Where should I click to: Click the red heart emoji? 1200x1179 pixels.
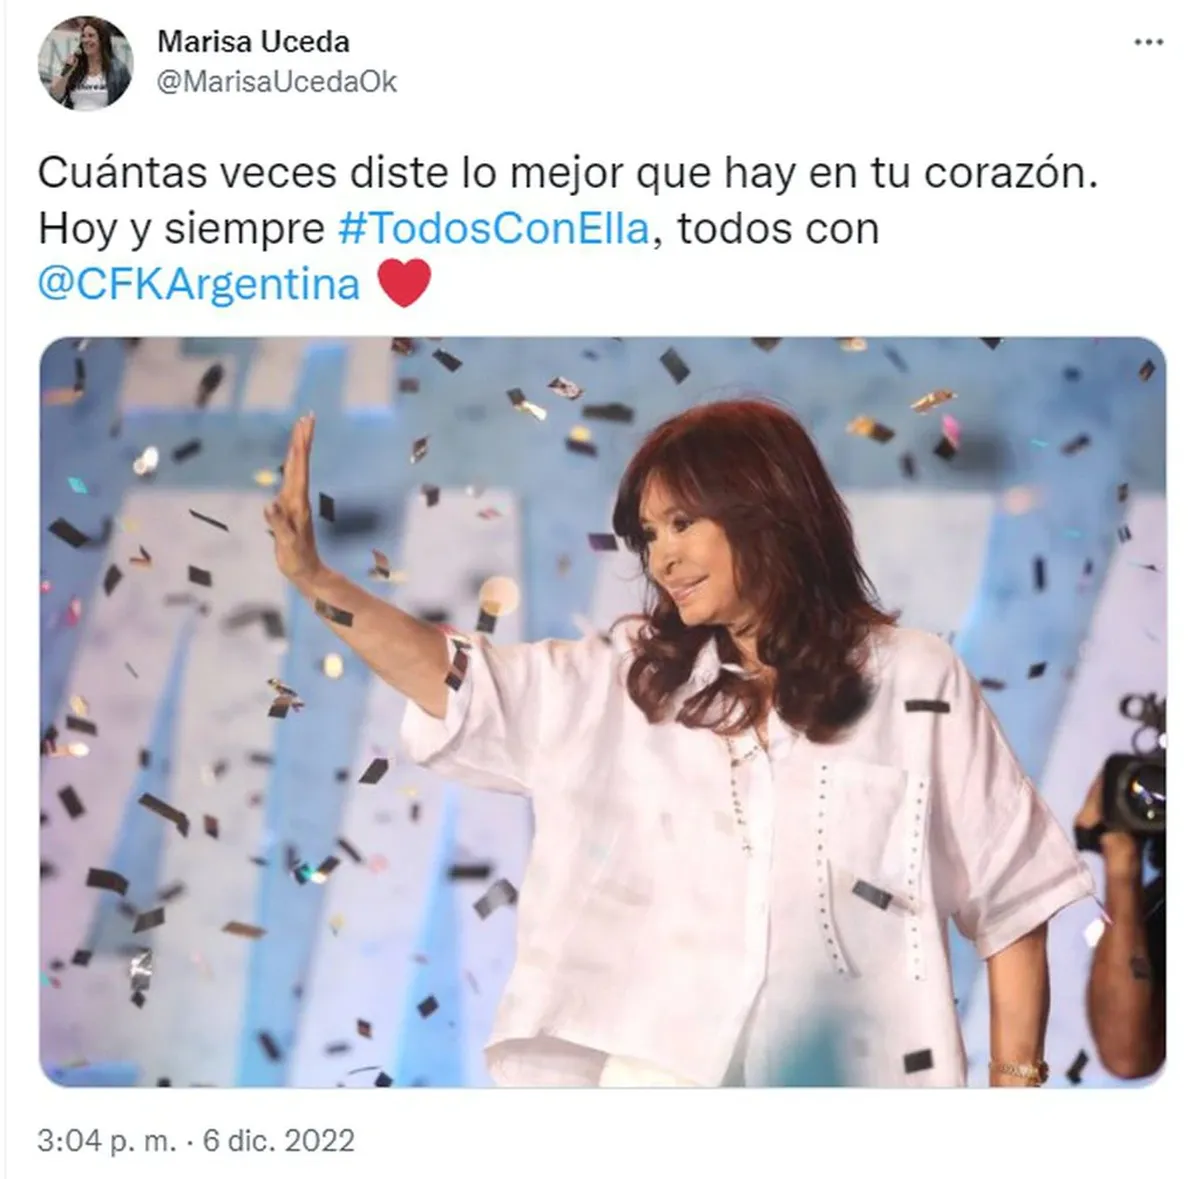[404, 284]
